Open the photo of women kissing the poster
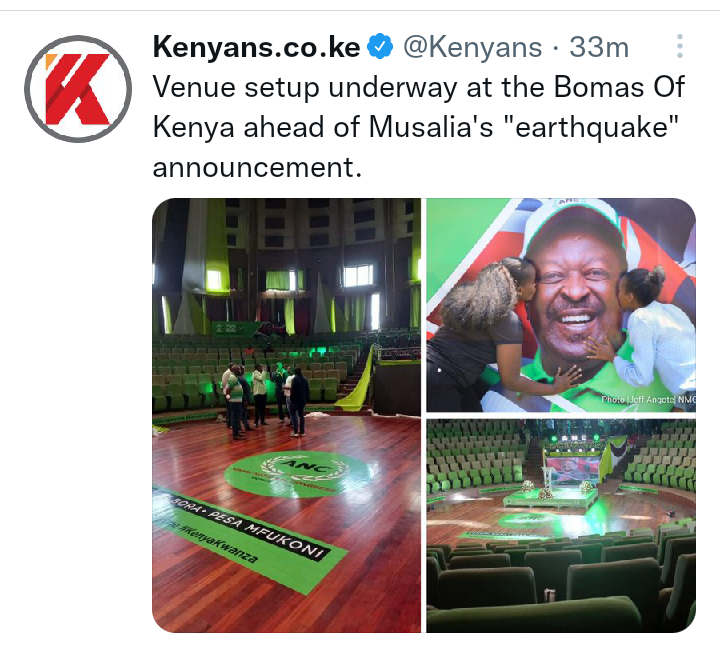Image resolution: width=720 pixels, height=656 pixels. pos(561,305)
